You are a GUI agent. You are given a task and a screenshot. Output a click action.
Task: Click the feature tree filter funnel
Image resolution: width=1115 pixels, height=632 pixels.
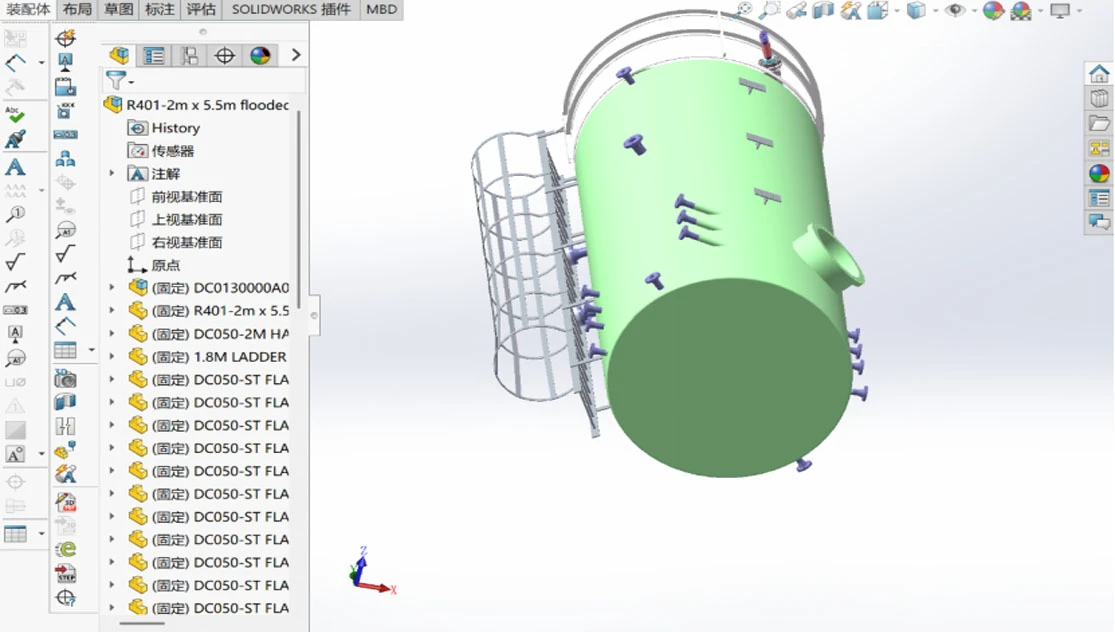(115, 80)
